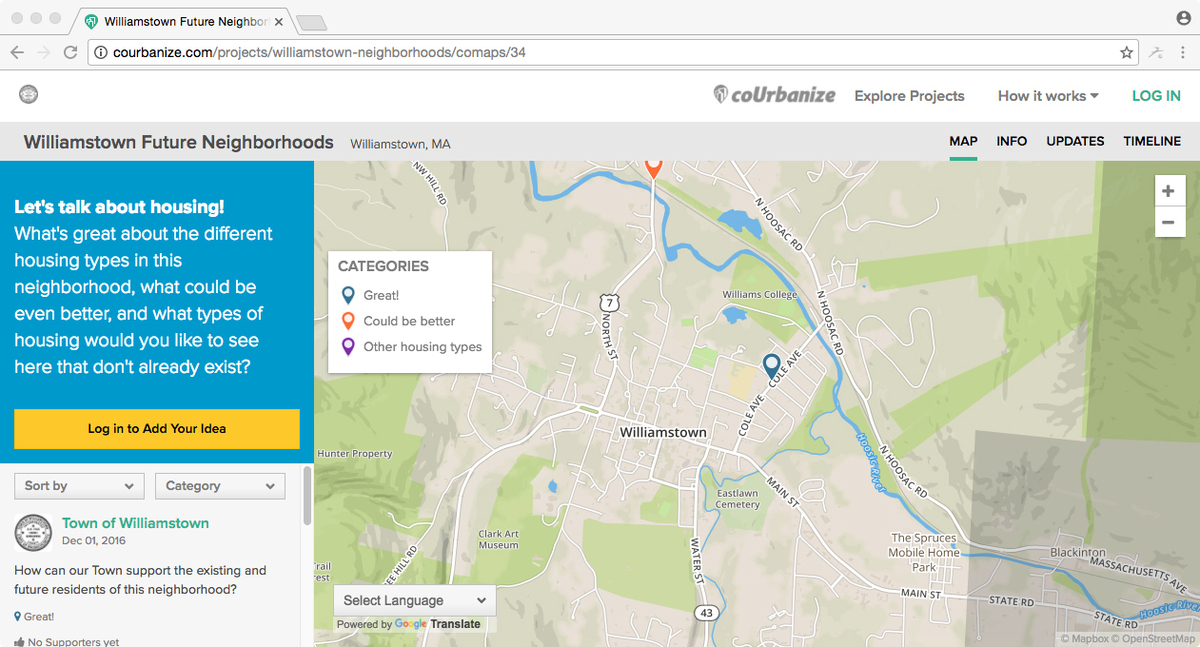Click the blue pin on Cole Ave
This screenshot has width=1200, height=647.
tap(771, 367)
